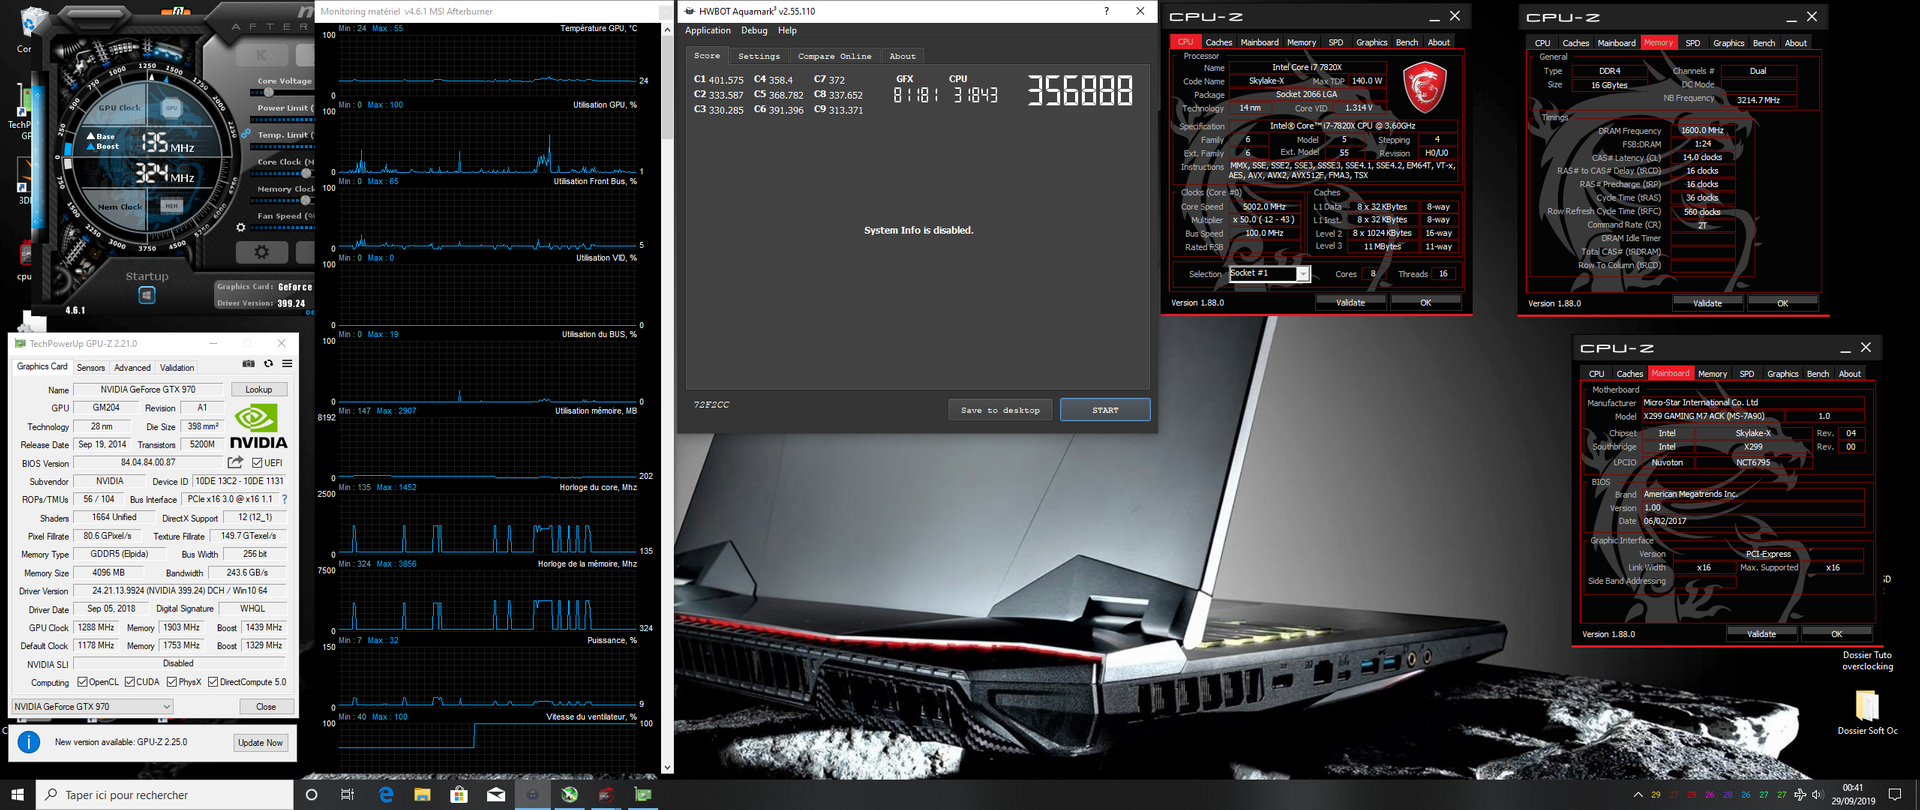1920x810 pixels.
Task: Open the Application menu in Aquamark
Action: pyautogui.click(x=708, y=31)
